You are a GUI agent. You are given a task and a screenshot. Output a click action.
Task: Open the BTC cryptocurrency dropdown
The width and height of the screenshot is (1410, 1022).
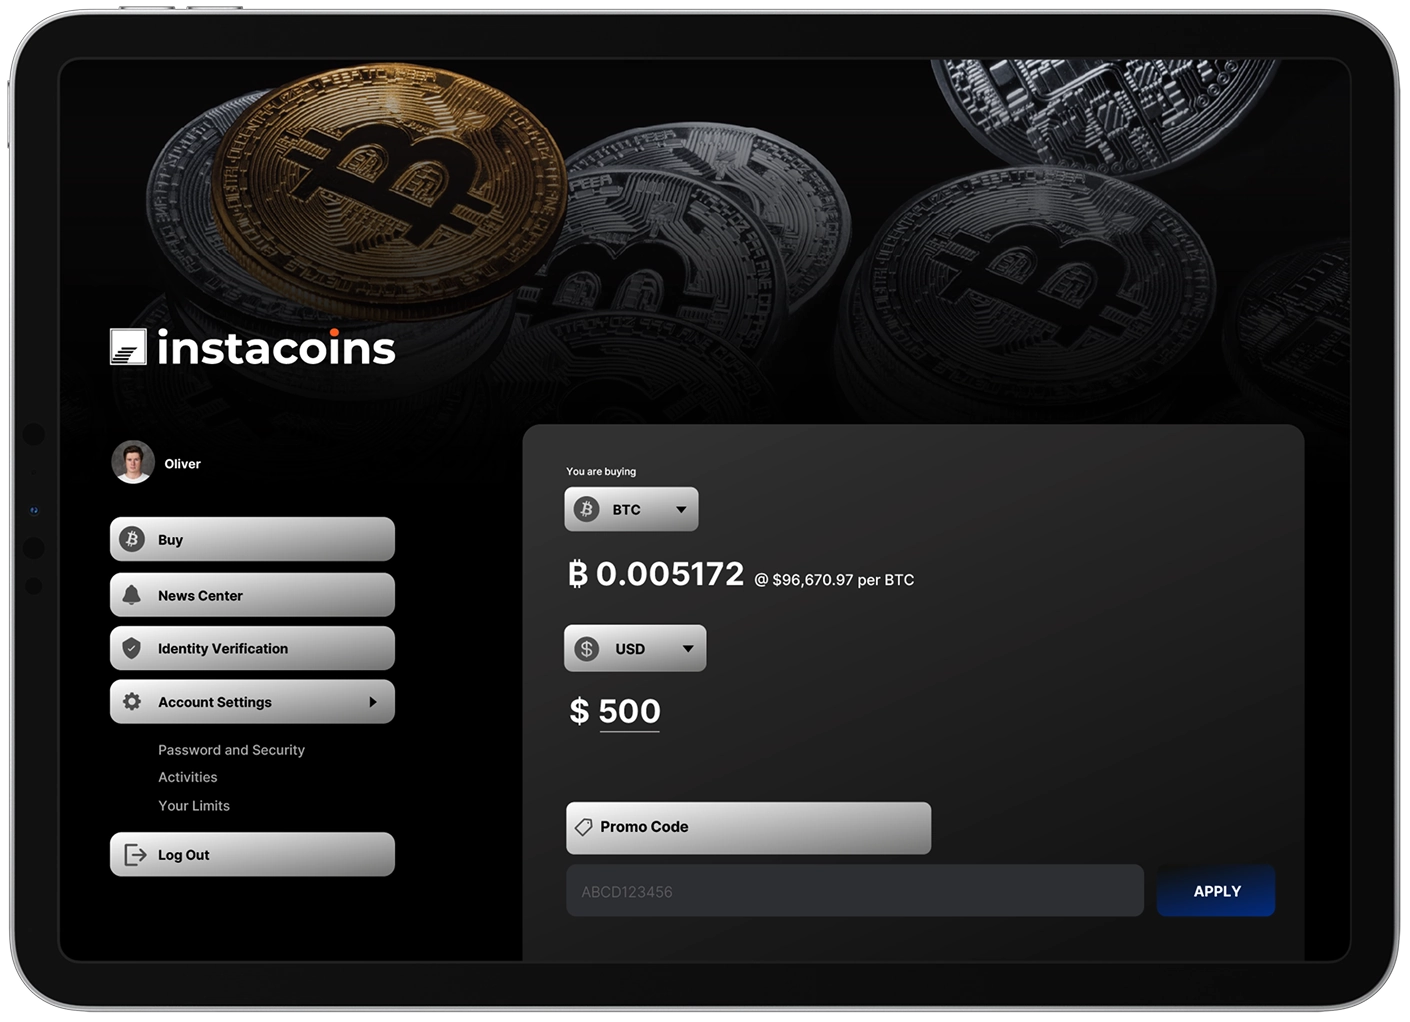[631, 509]
